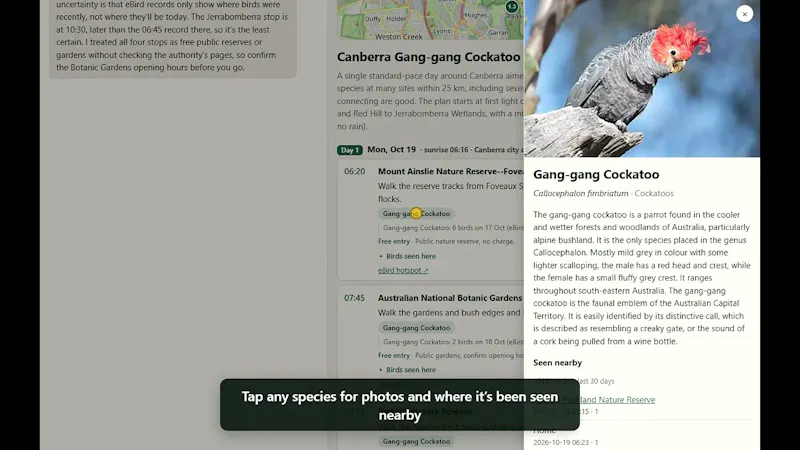
Task: Open the Gang-gang Cockatoo photo
Action: click(x=642, y=79)
